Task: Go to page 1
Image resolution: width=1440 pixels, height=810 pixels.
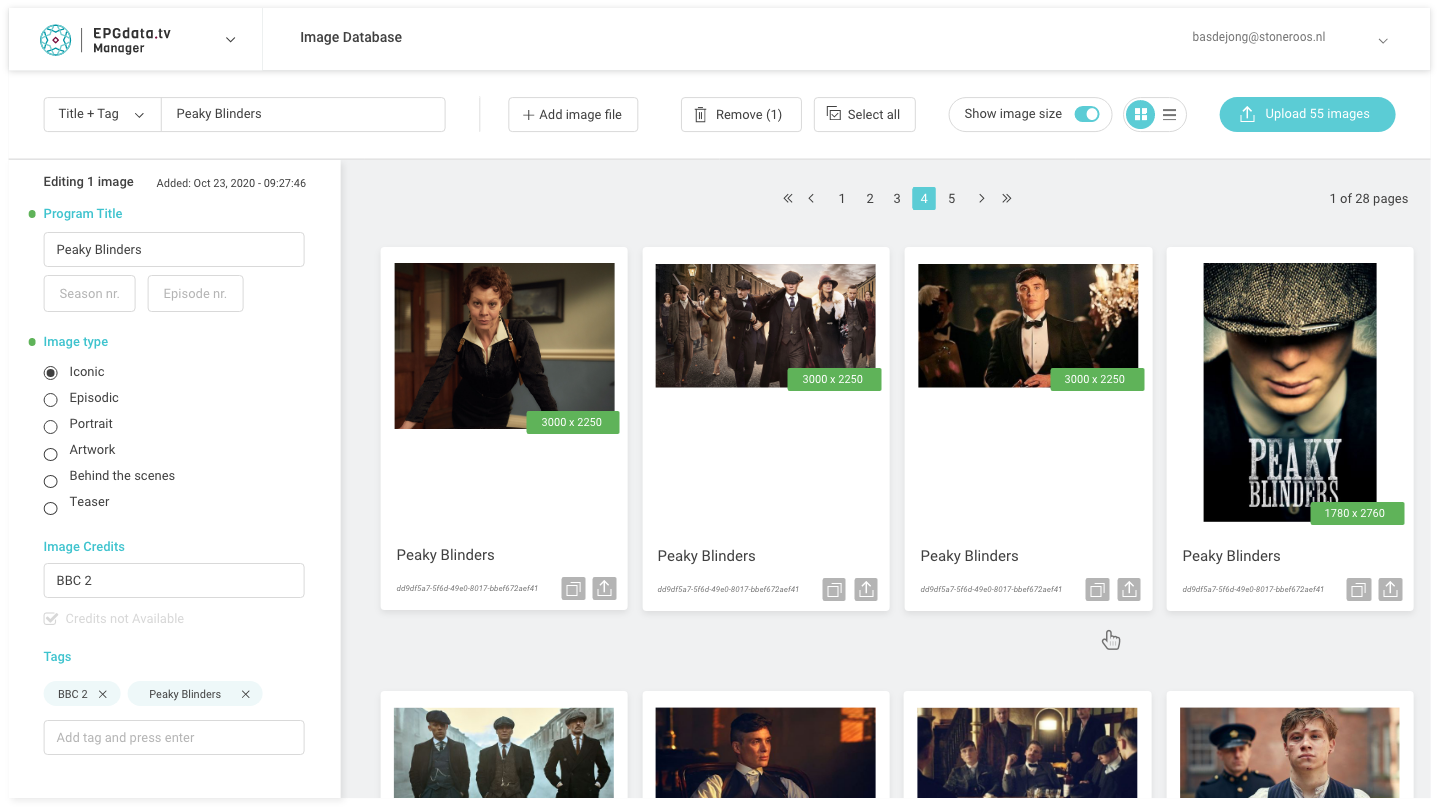Action: (x=842, y=198)
